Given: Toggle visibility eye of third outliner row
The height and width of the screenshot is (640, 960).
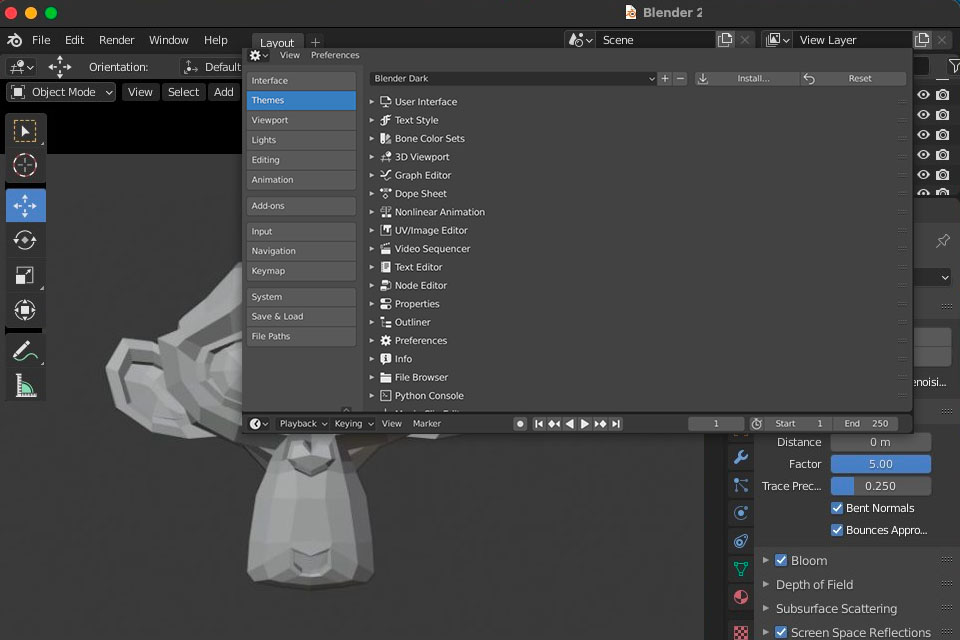Looking at the screenshot, I should click(923, 135).
